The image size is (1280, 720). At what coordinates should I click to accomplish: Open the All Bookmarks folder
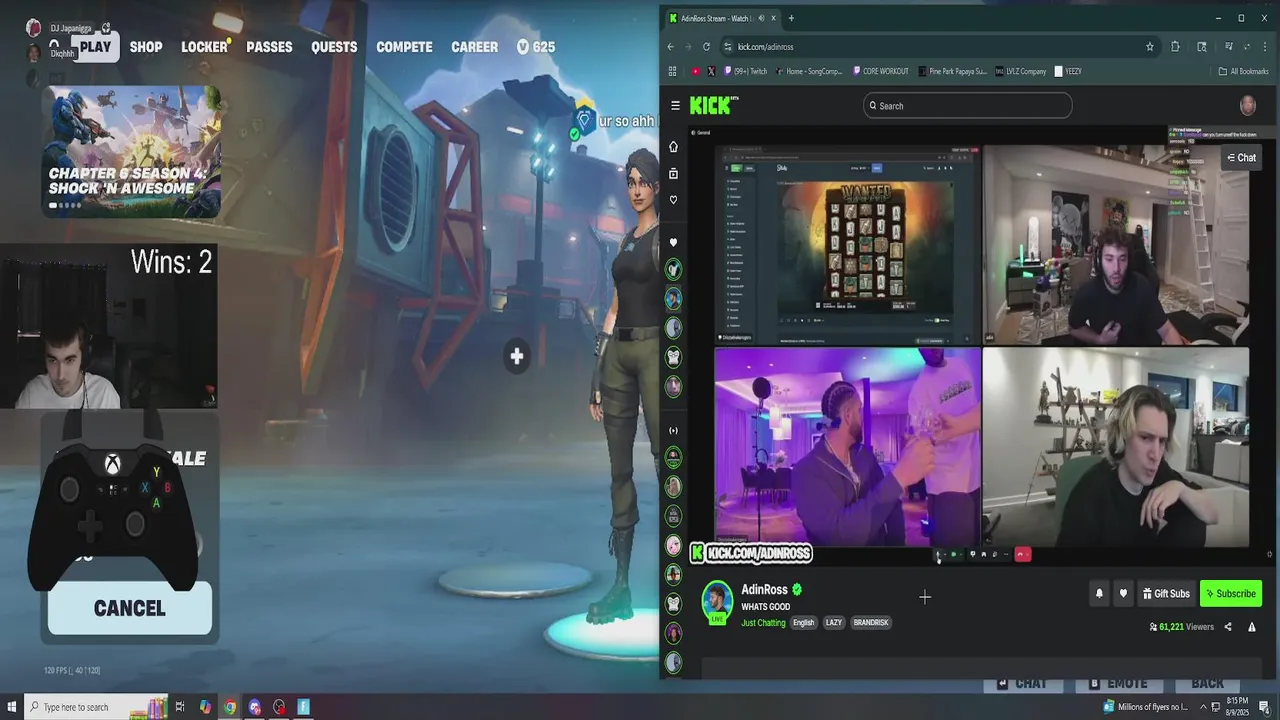(x=1243, y=72)
